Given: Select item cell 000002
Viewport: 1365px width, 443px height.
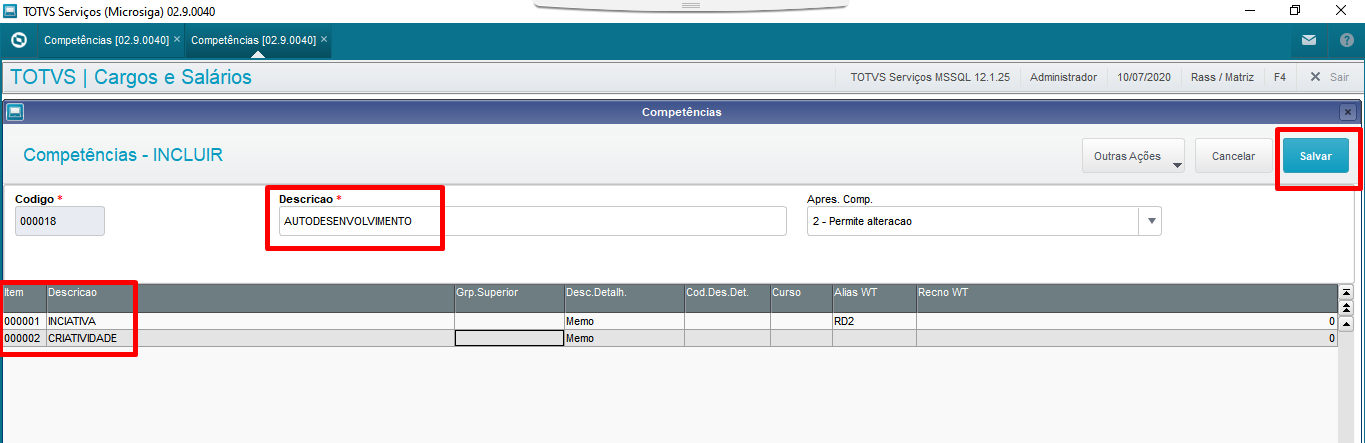Looking at the screenshot, I should tap(23, 338).
